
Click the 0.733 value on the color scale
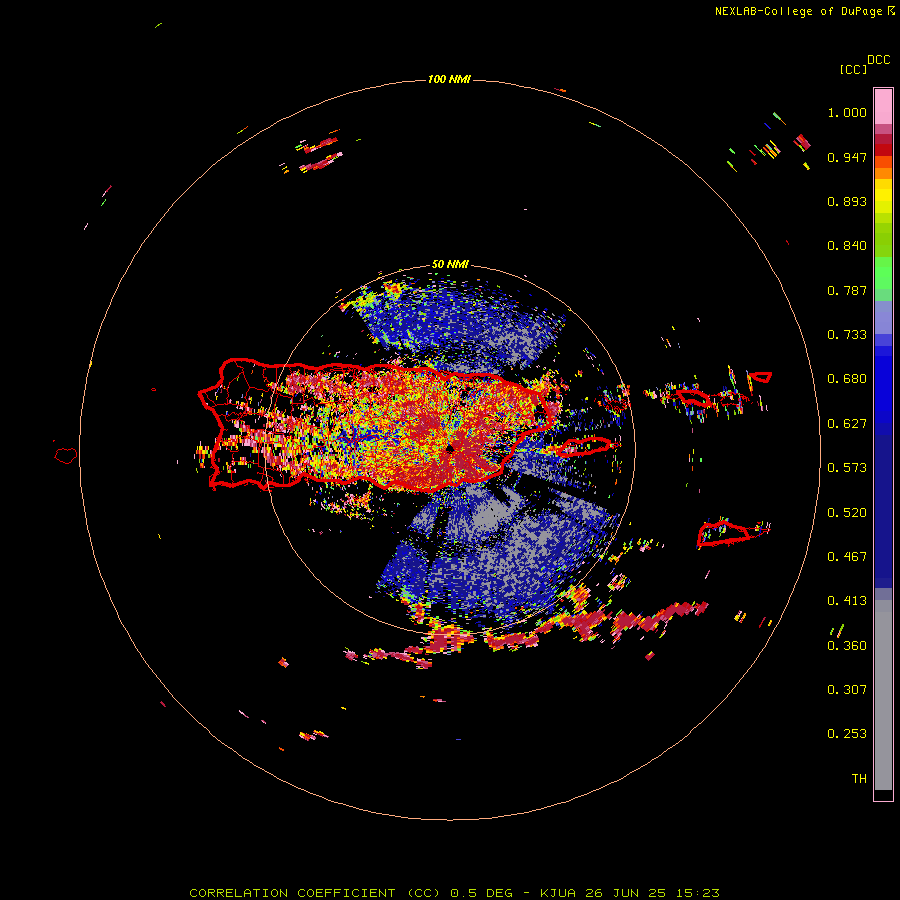tap(847, 335)
